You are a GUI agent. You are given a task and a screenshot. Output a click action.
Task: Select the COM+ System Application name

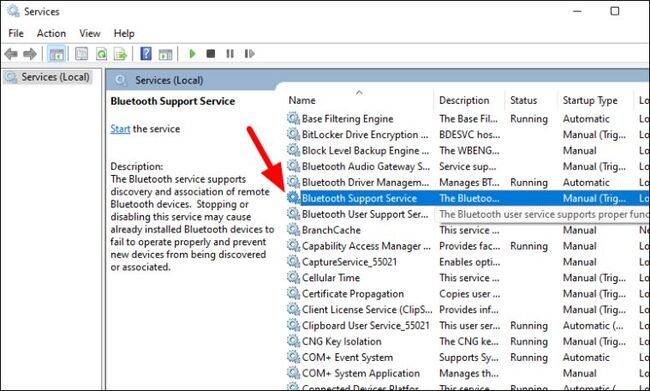[x=361, y=373]
